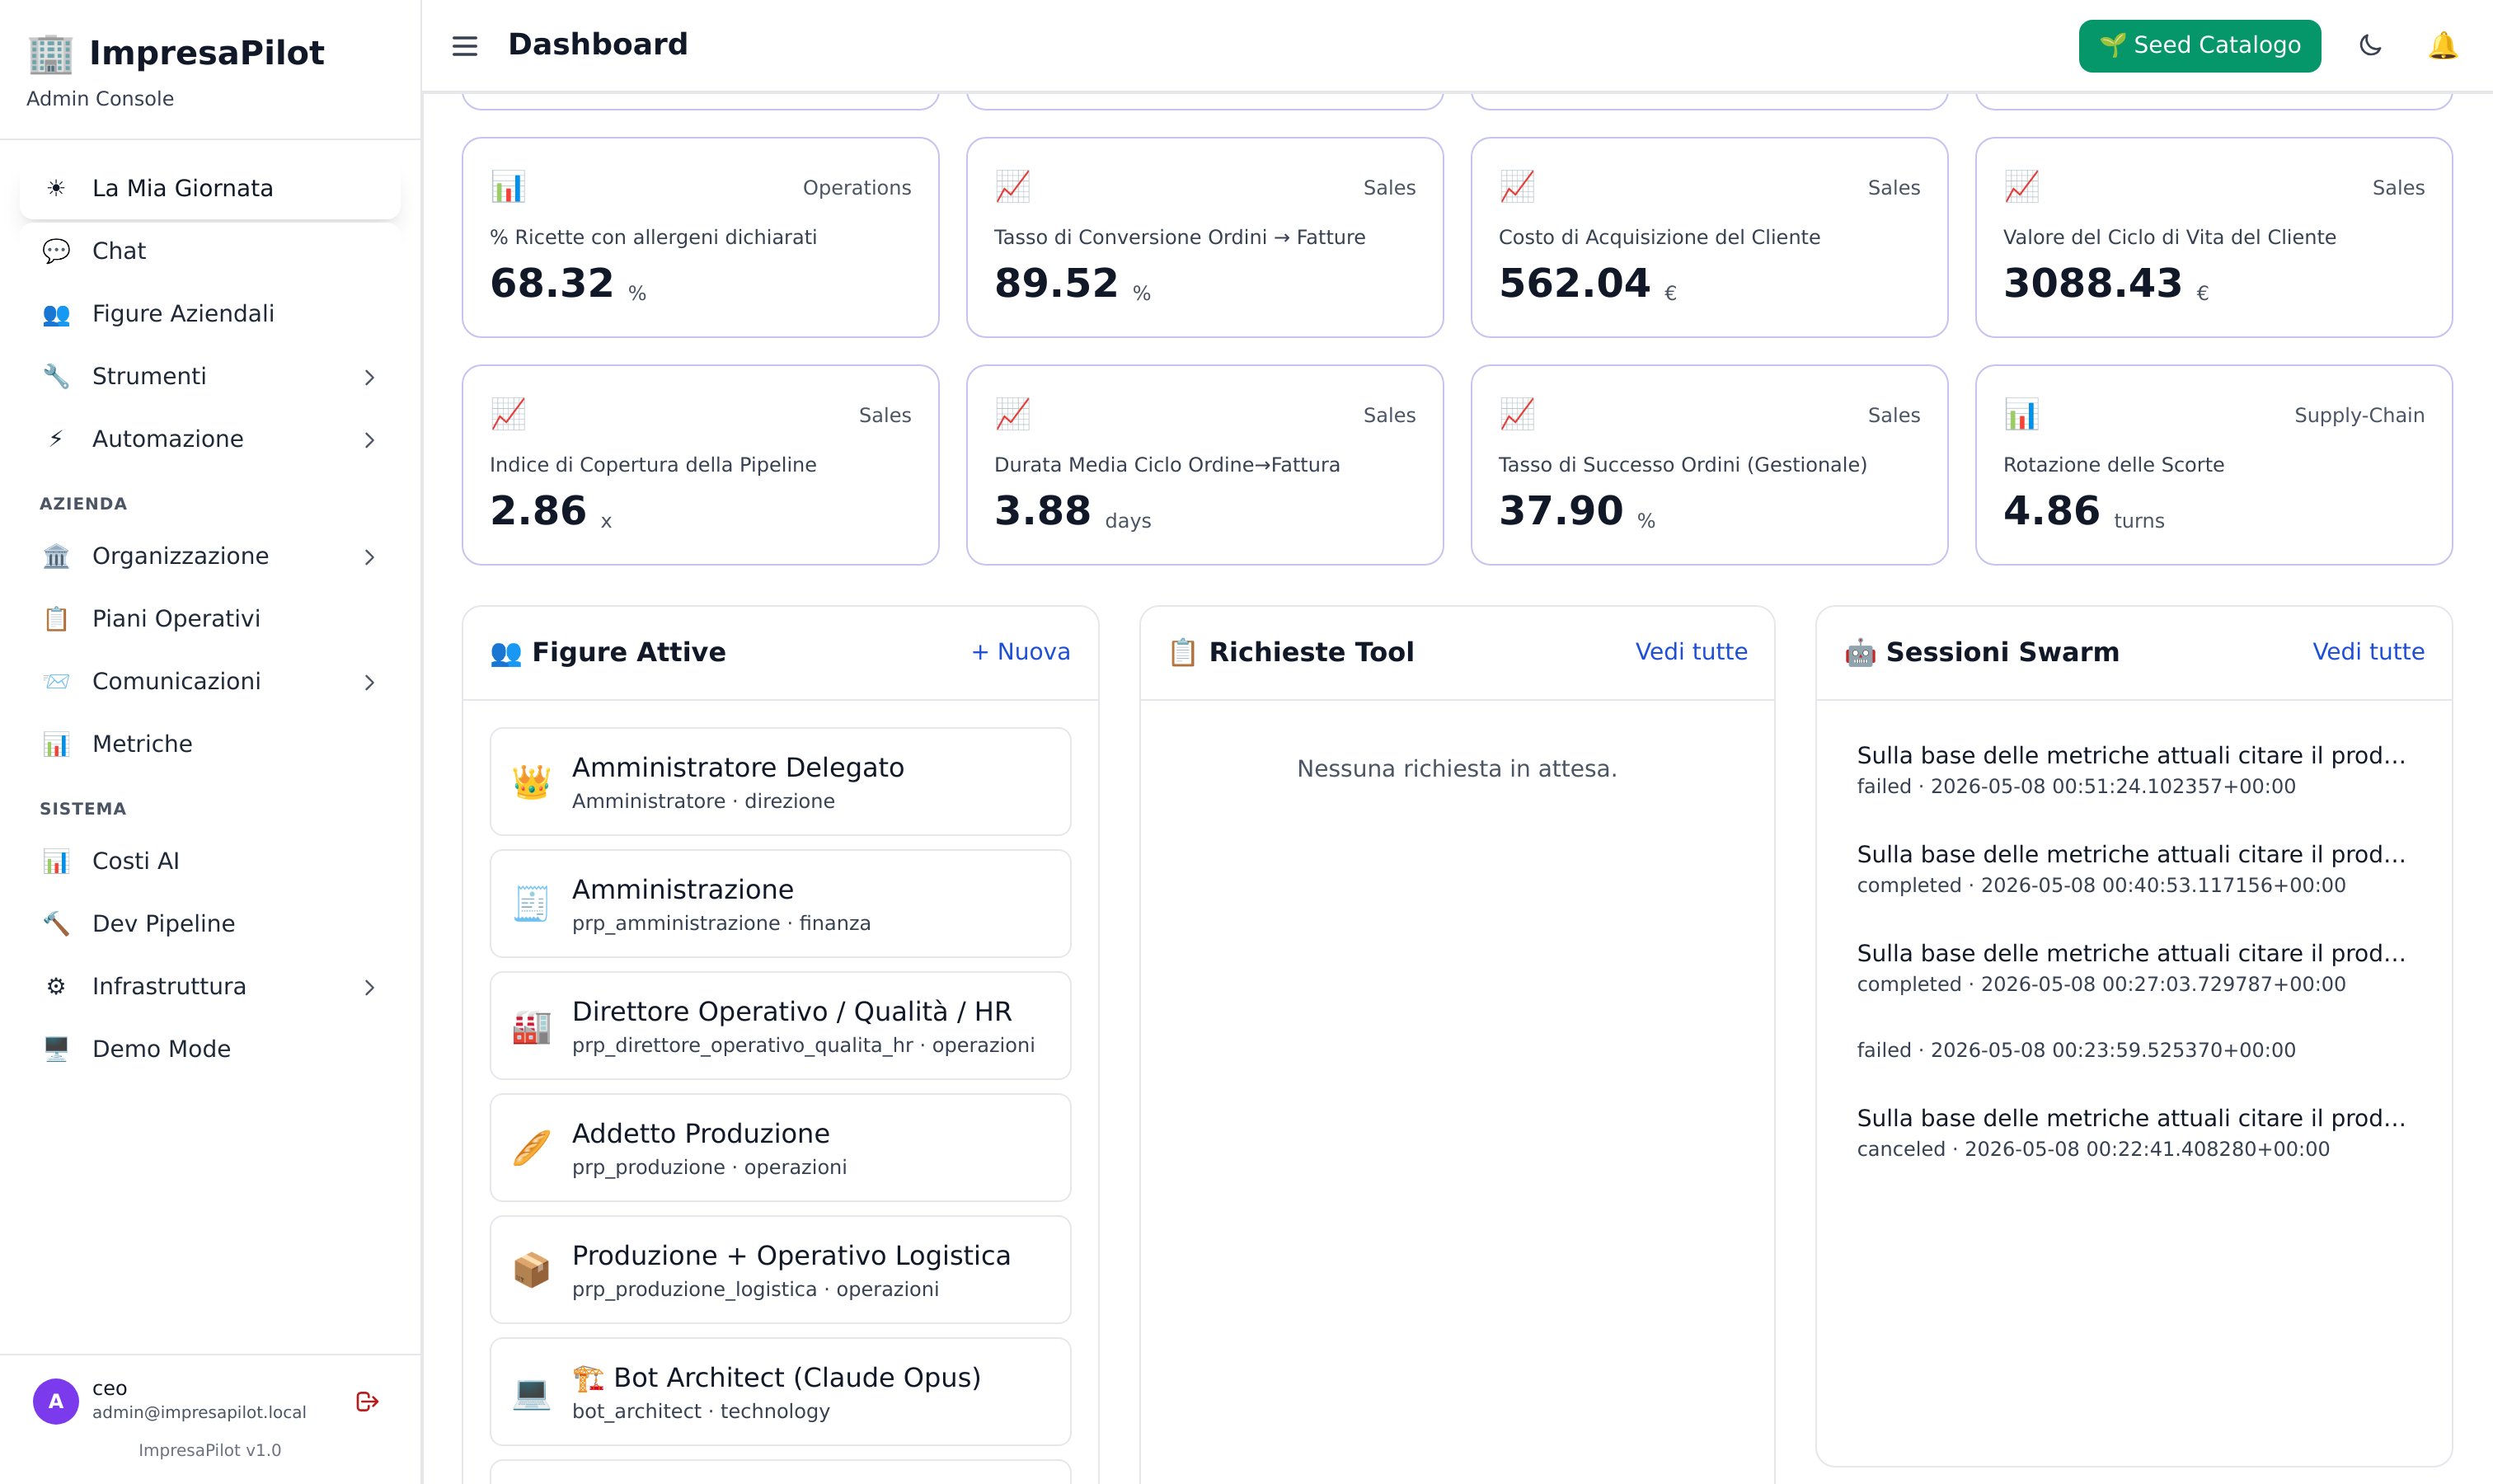The height and width of the screenshot is (1484, 2493).
Task: Open Costo di Acquisizione del Cliente card
Action: pos(1709,237)
